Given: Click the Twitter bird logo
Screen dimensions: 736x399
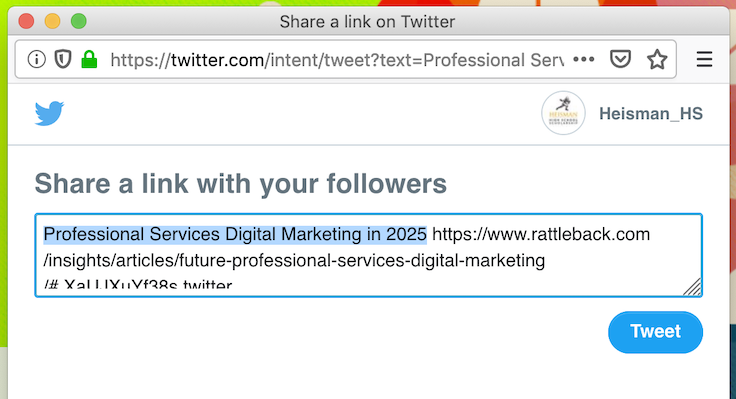Looking at the screenshot, I should [49, 114].
